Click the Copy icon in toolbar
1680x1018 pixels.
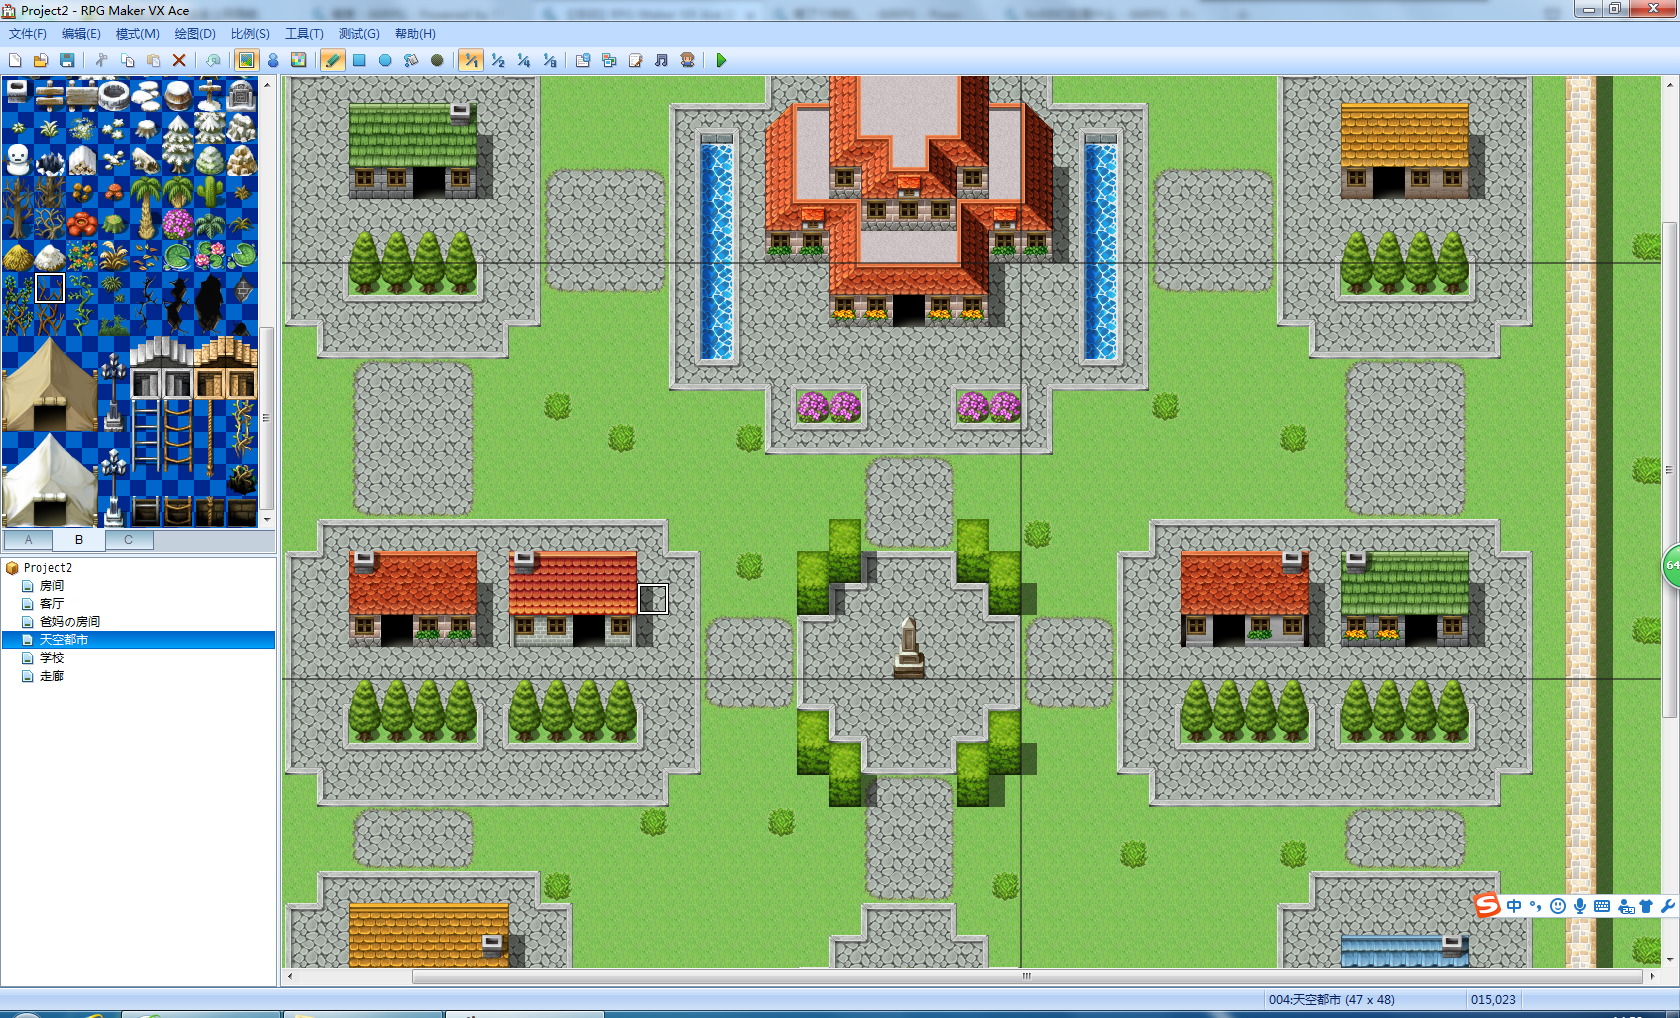(127, 61)
